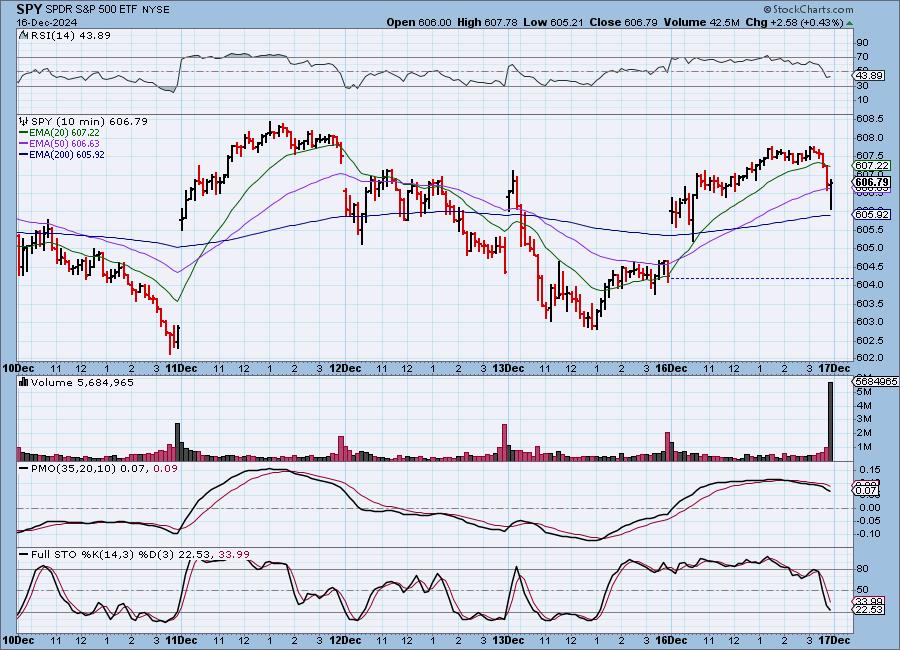Click the candlestick icon beside SPY (10 min)

(x=24, y=121)
